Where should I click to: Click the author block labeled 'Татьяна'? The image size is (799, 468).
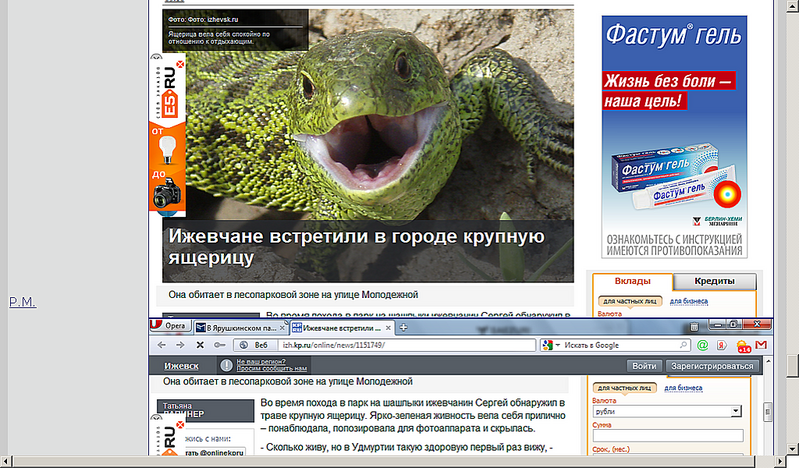click(205, 410)
